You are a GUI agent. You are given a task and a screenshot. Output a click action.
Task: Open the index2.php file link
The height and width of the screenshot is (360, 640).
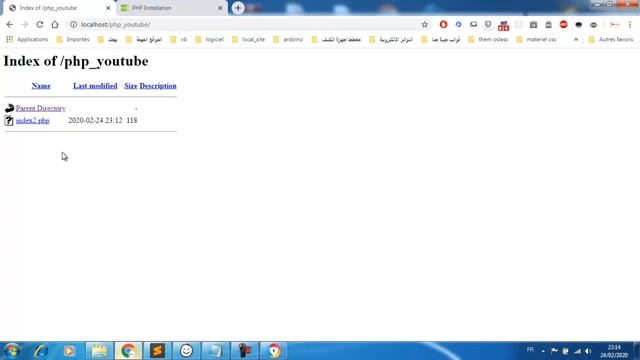33,120
